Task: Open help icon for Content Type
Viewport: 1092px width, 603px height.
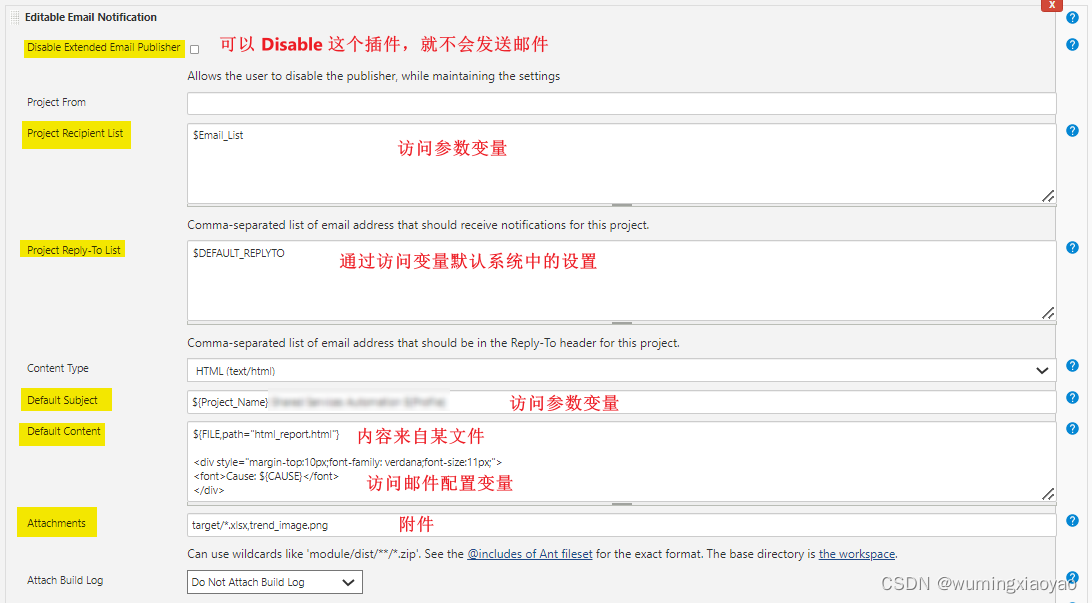Action: tap(1072, 366)
